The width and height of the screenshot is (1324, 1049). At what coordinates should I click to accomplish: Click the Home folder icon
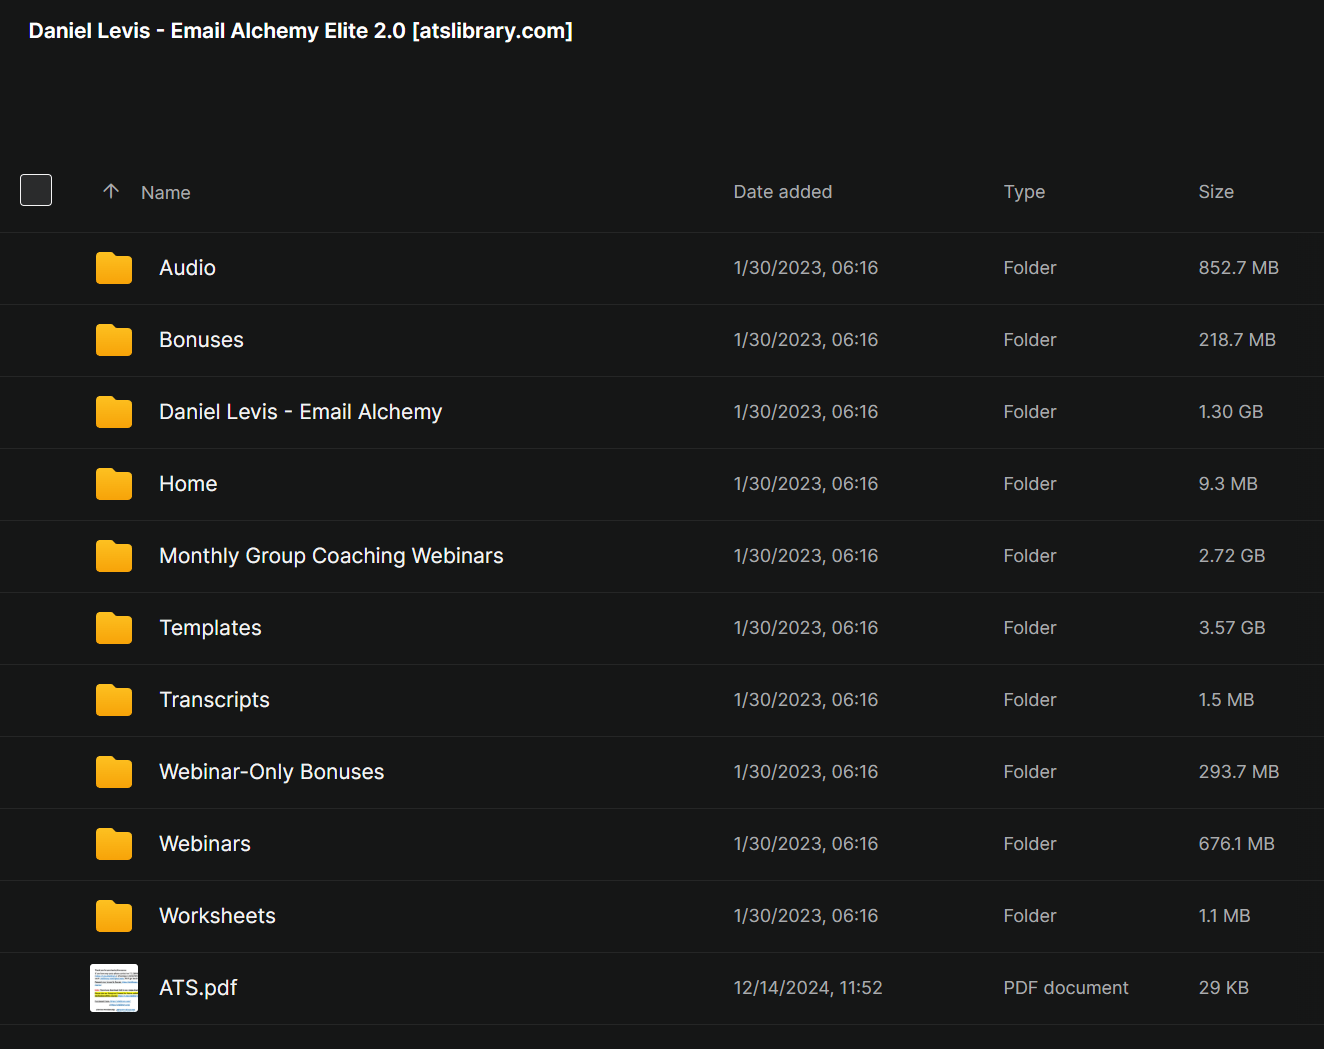coord(114,484)
